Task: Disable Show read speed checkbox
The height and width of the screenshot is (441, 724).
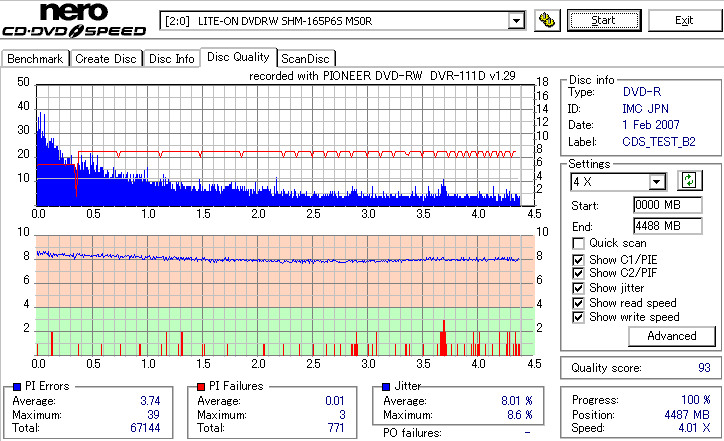Action: click(578, 303)
